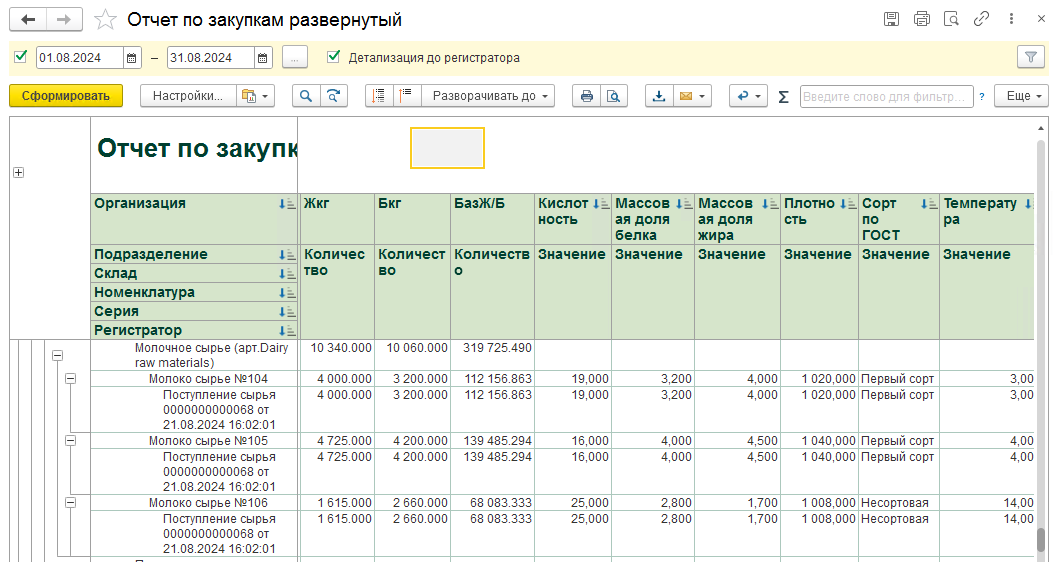
Task: Click the download/save report icon
Action: (x=659, y=96)
